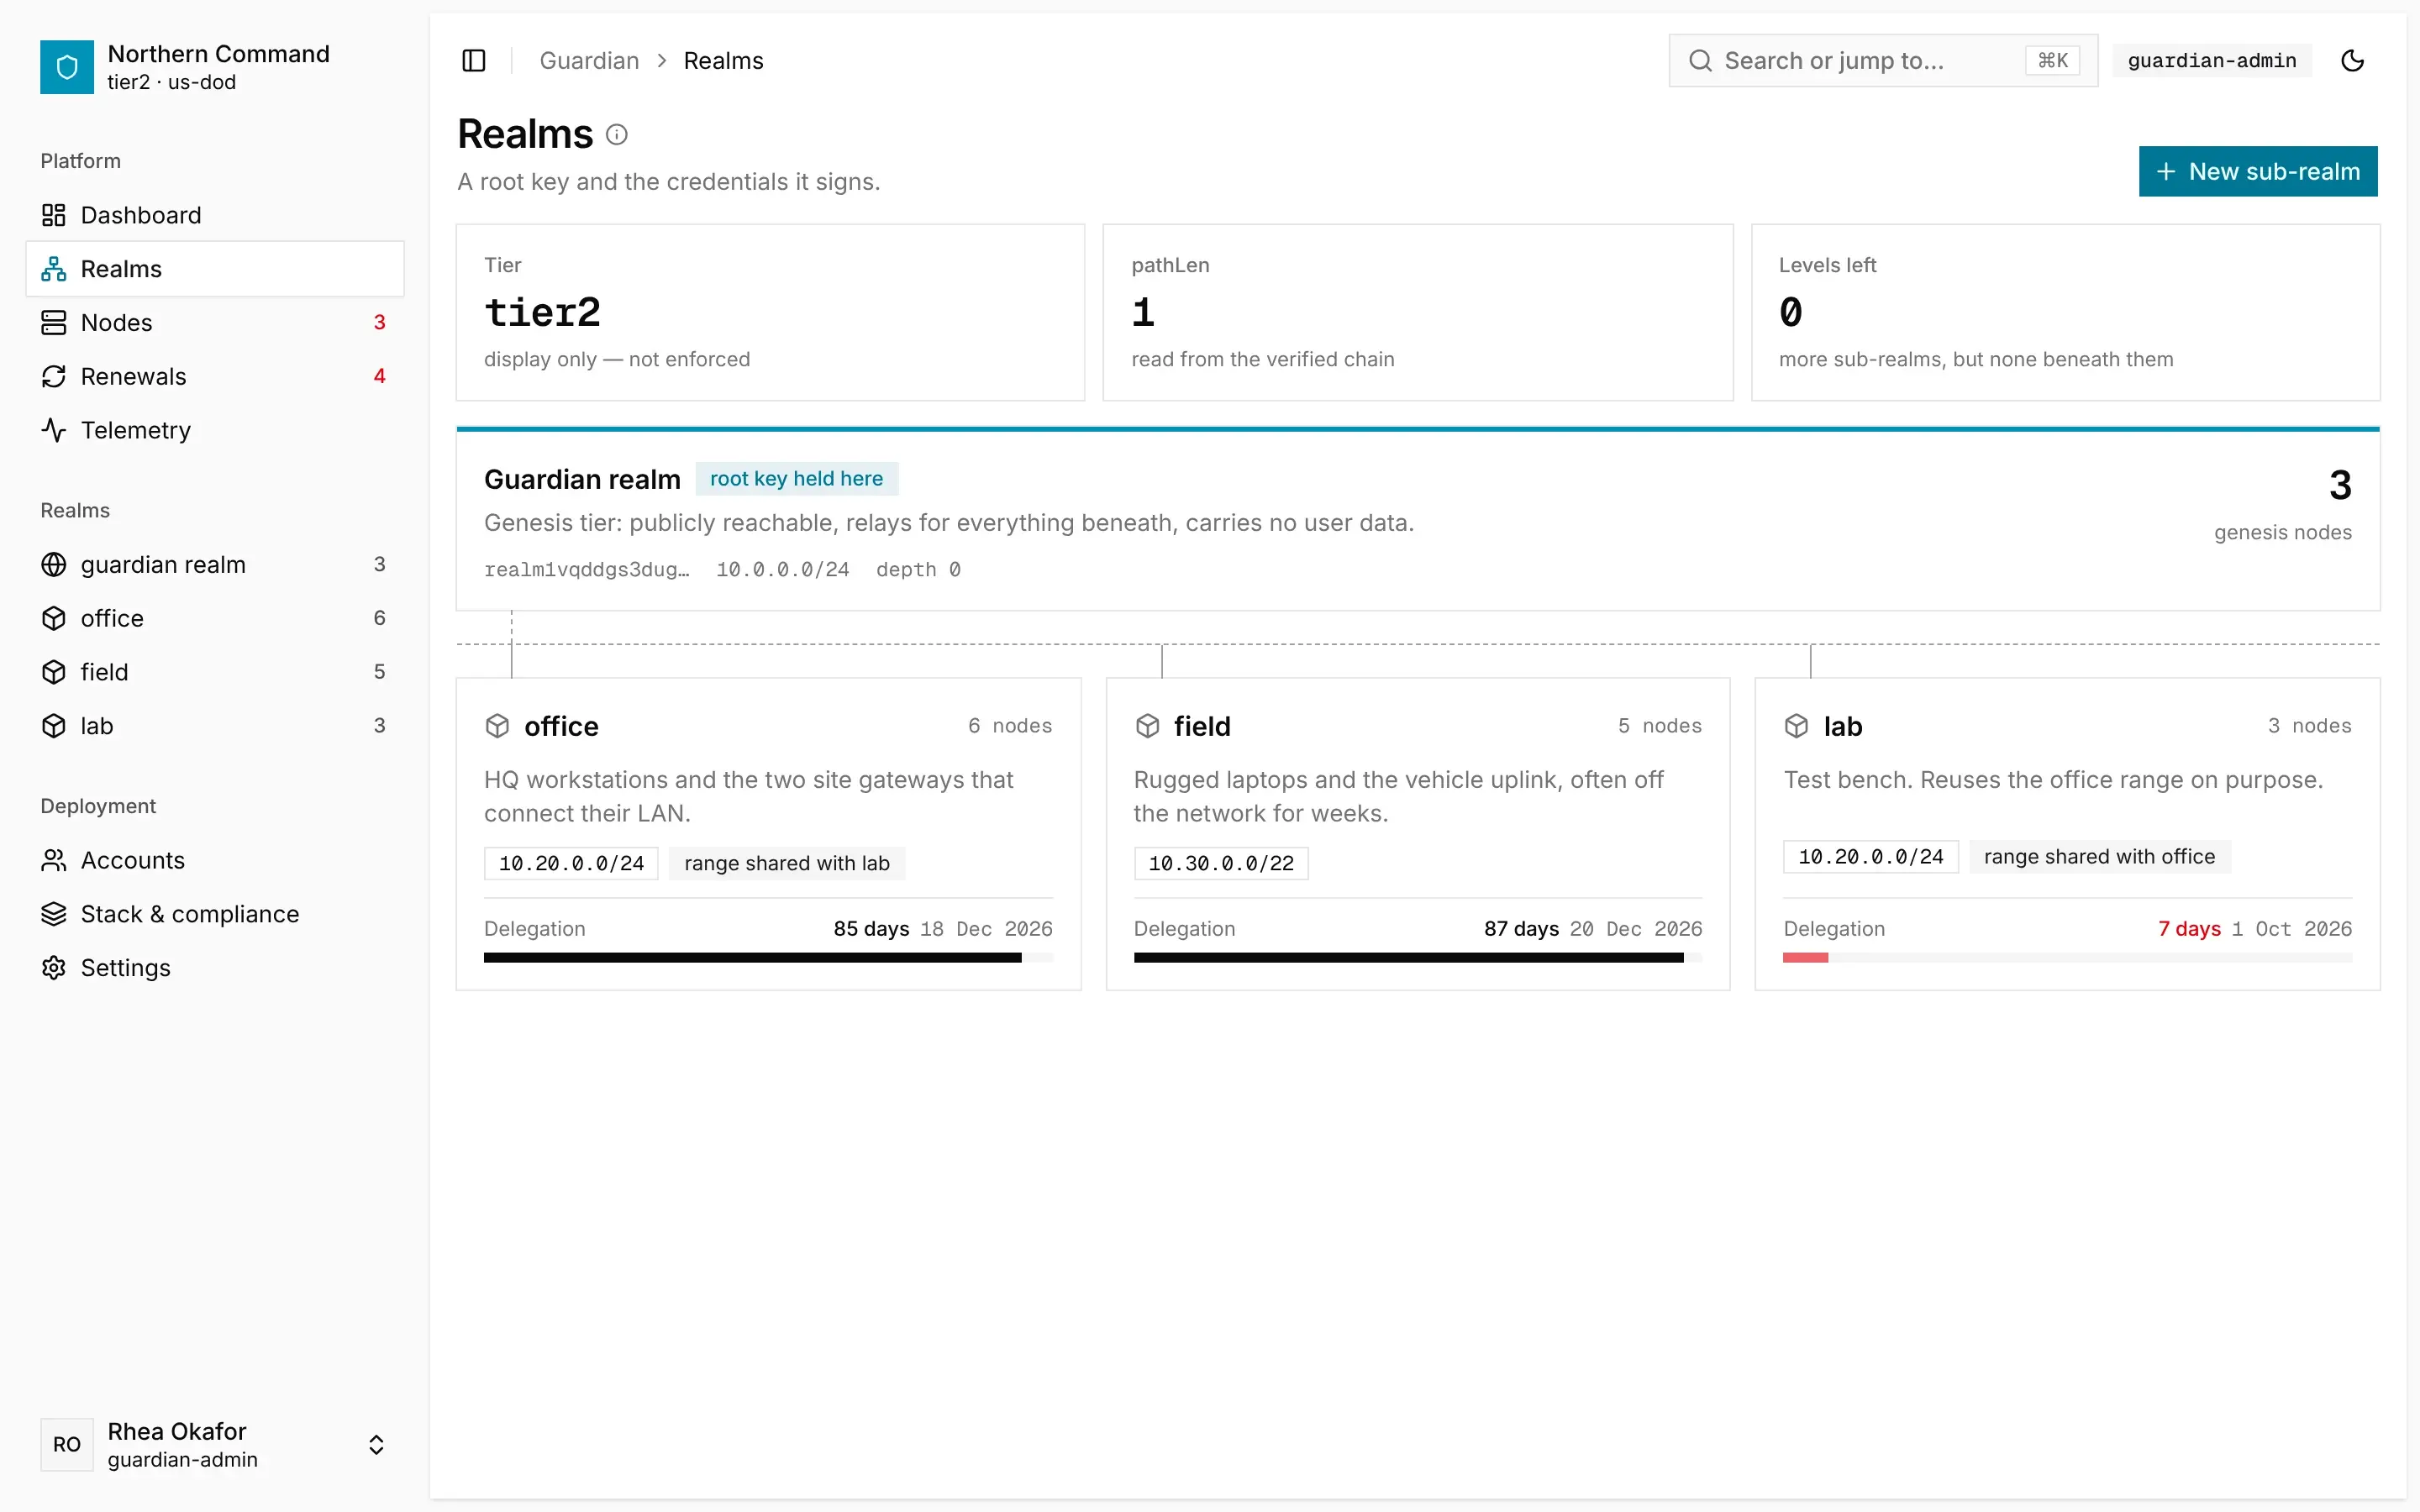Click the cube icon beside sidebar office

click(54, 618)
